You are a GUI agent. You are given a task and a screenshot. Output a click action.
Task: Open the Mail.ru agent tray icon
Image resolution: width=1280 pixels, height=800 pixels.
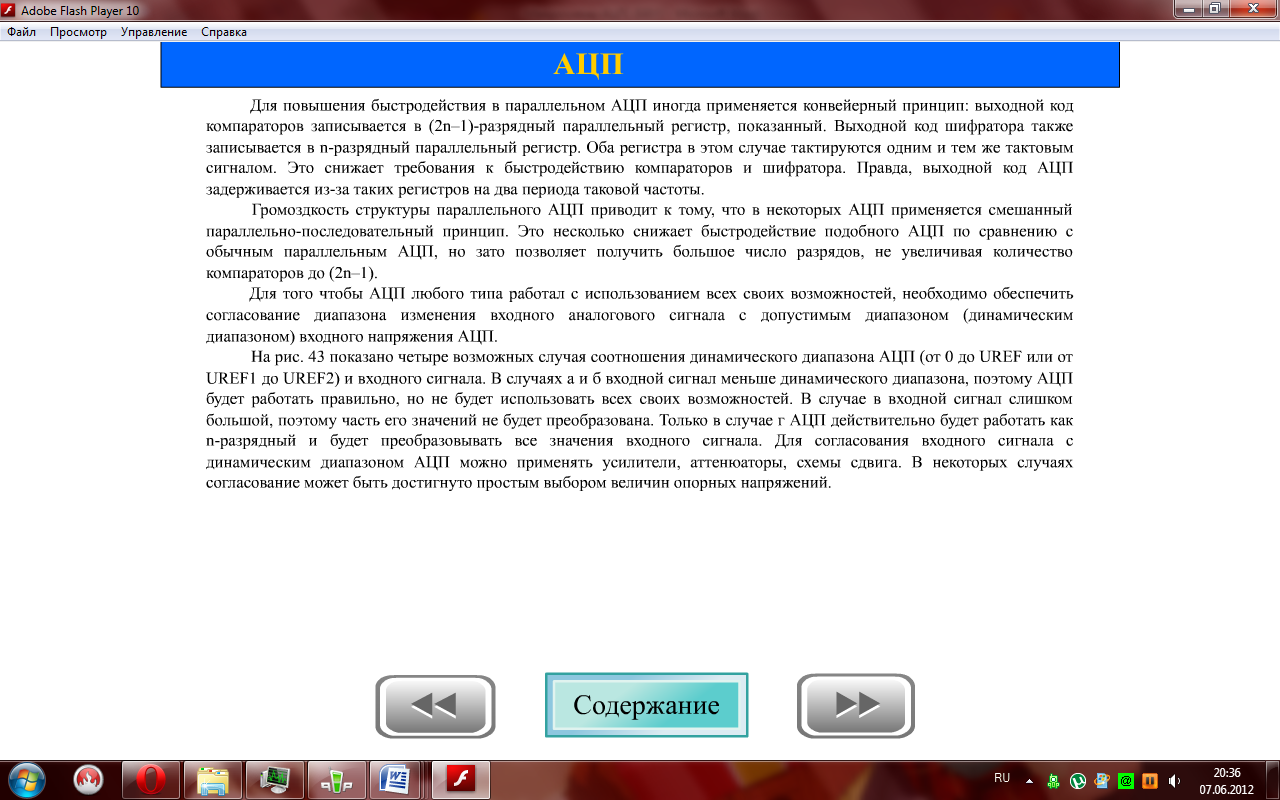tap(1126, 781)
